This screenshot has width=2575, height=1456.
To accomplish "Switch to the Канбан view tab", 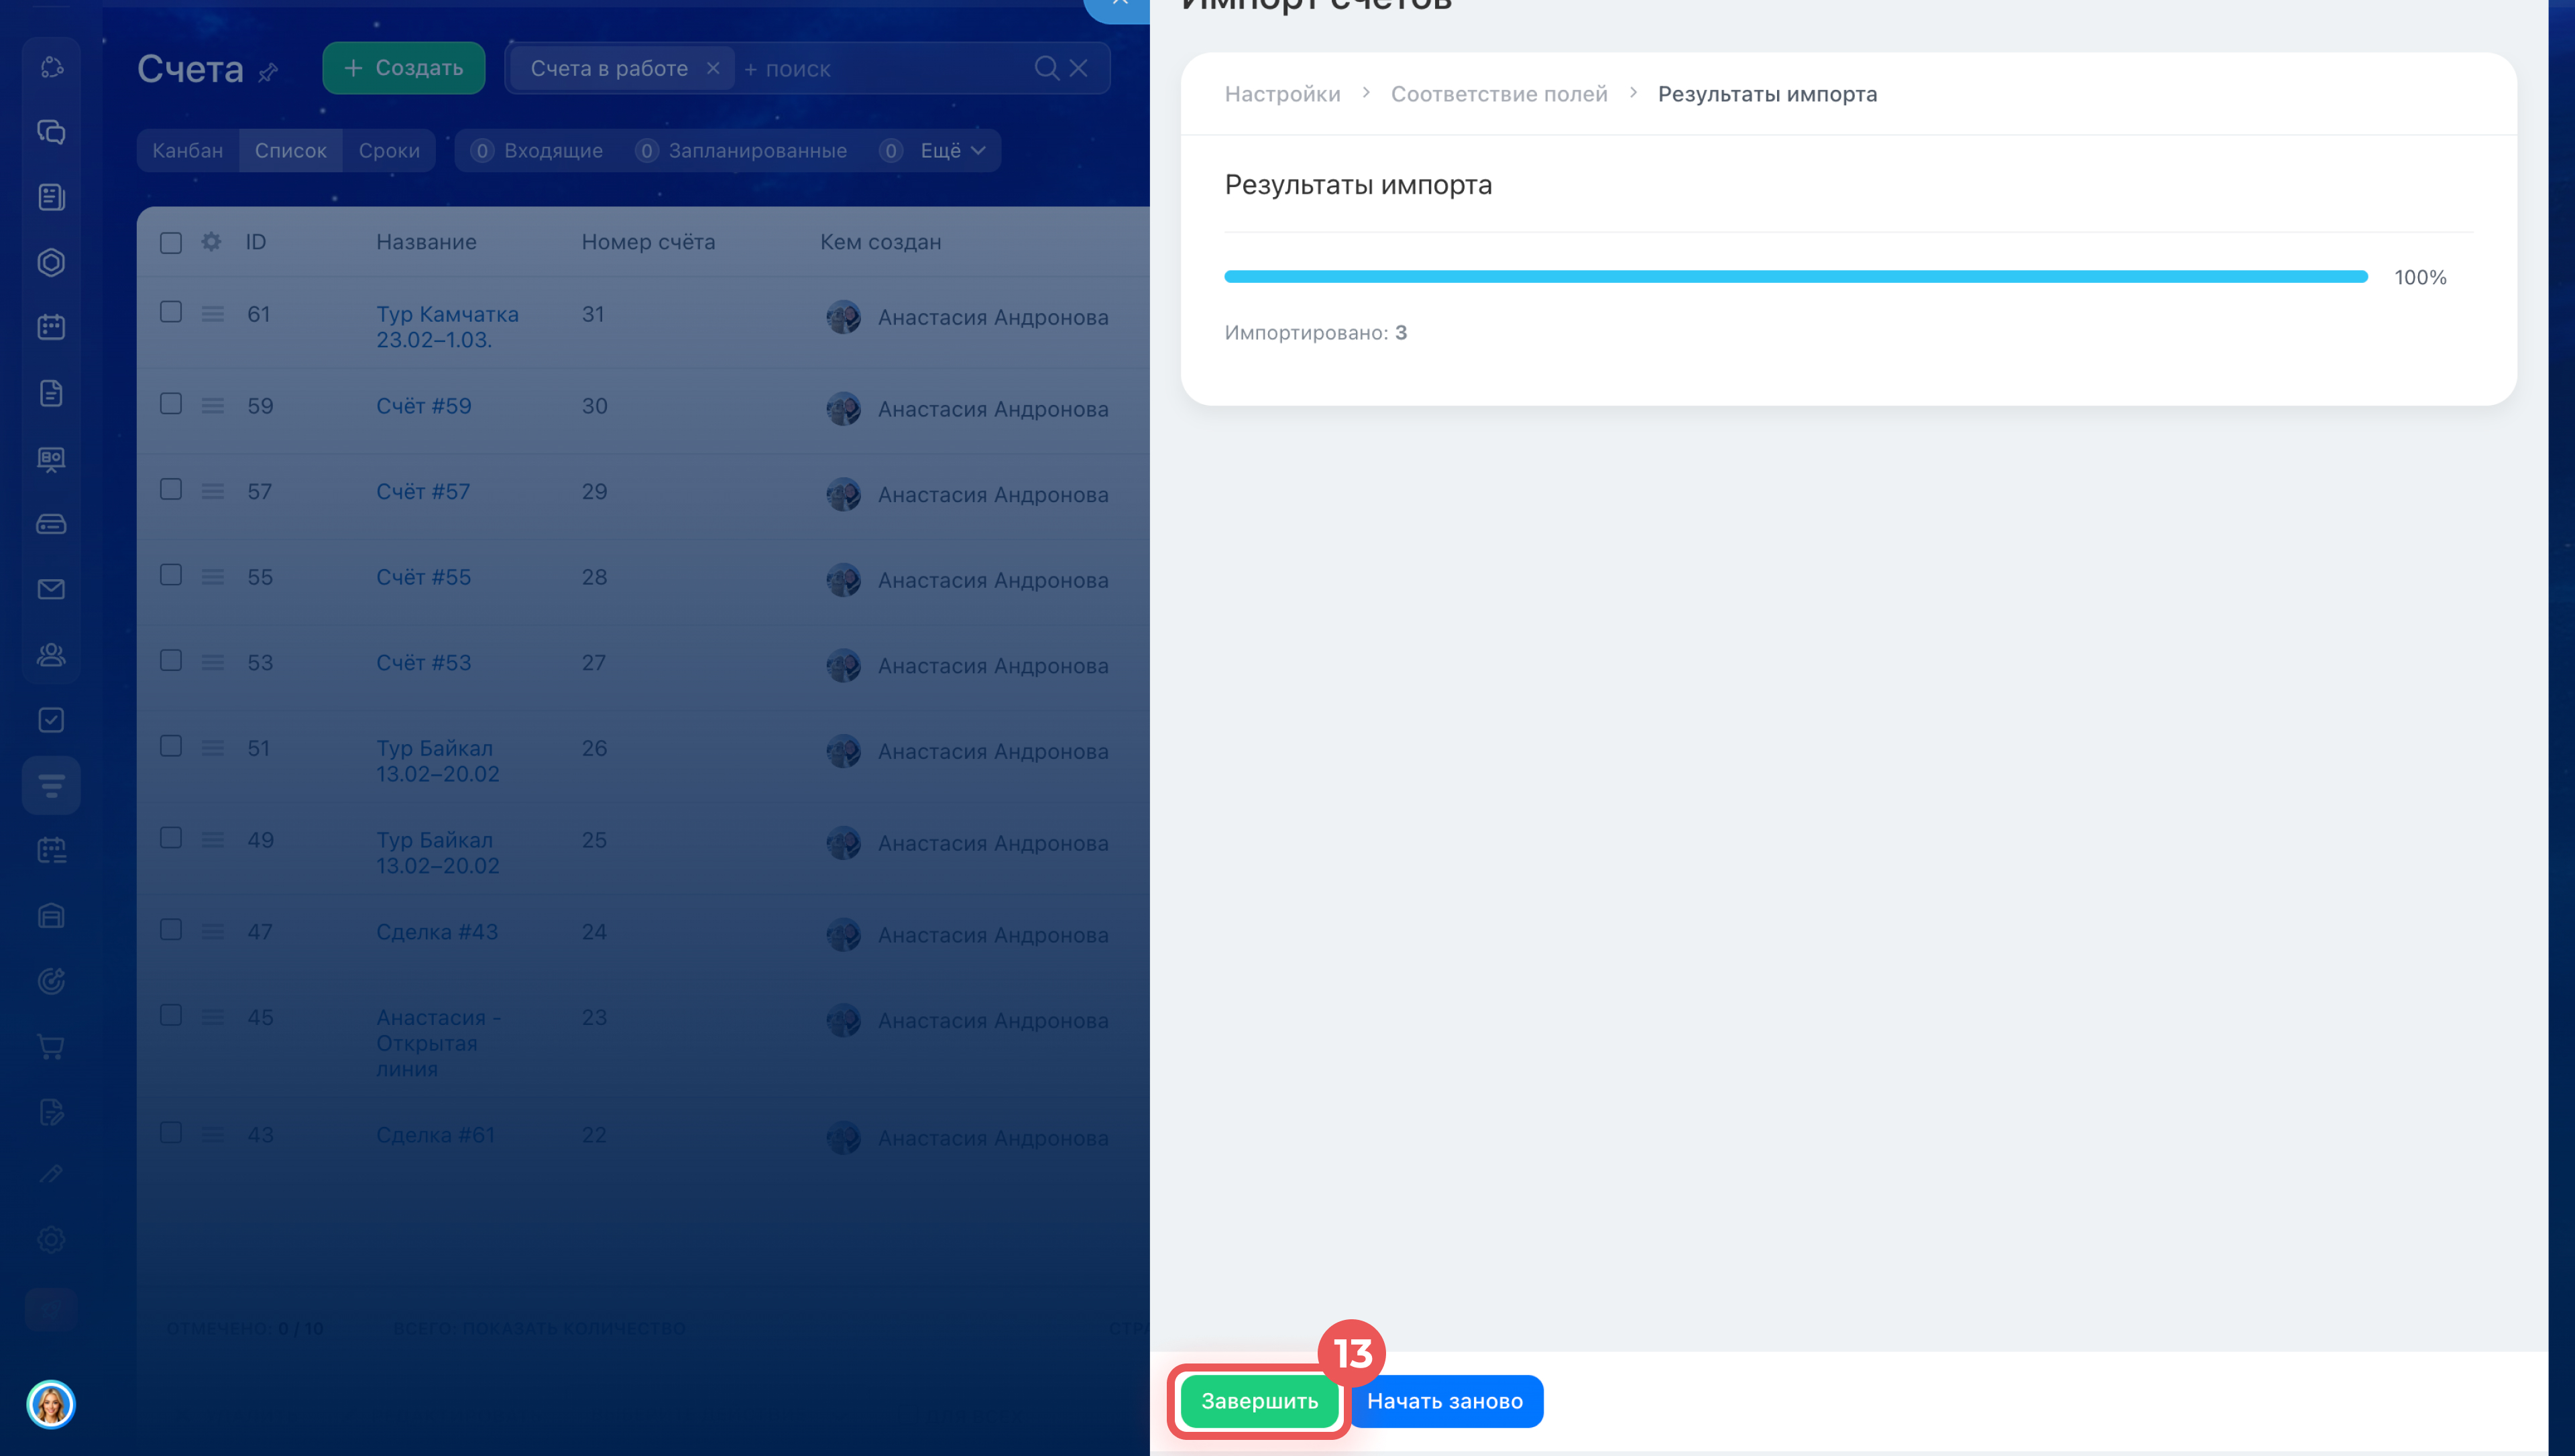I will click(188, 150).
